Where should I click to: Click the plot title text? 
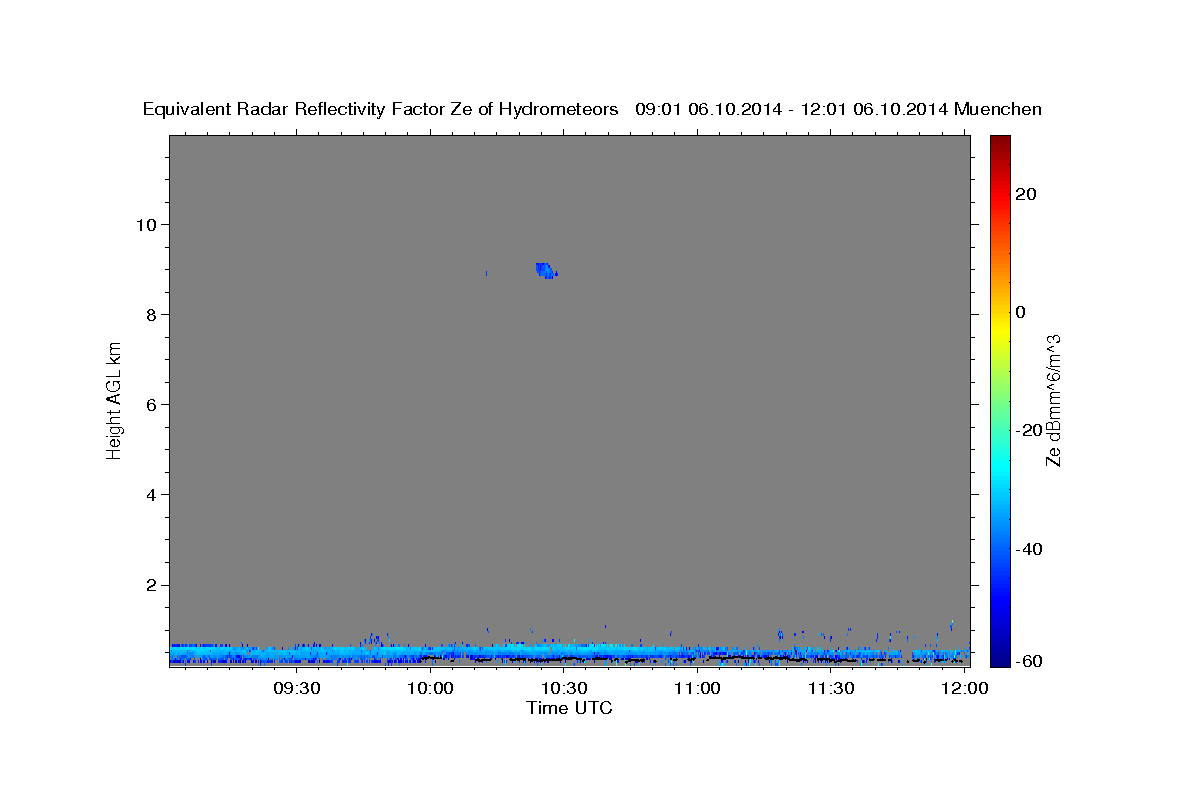pyautogui.click(x=592, y=109)
